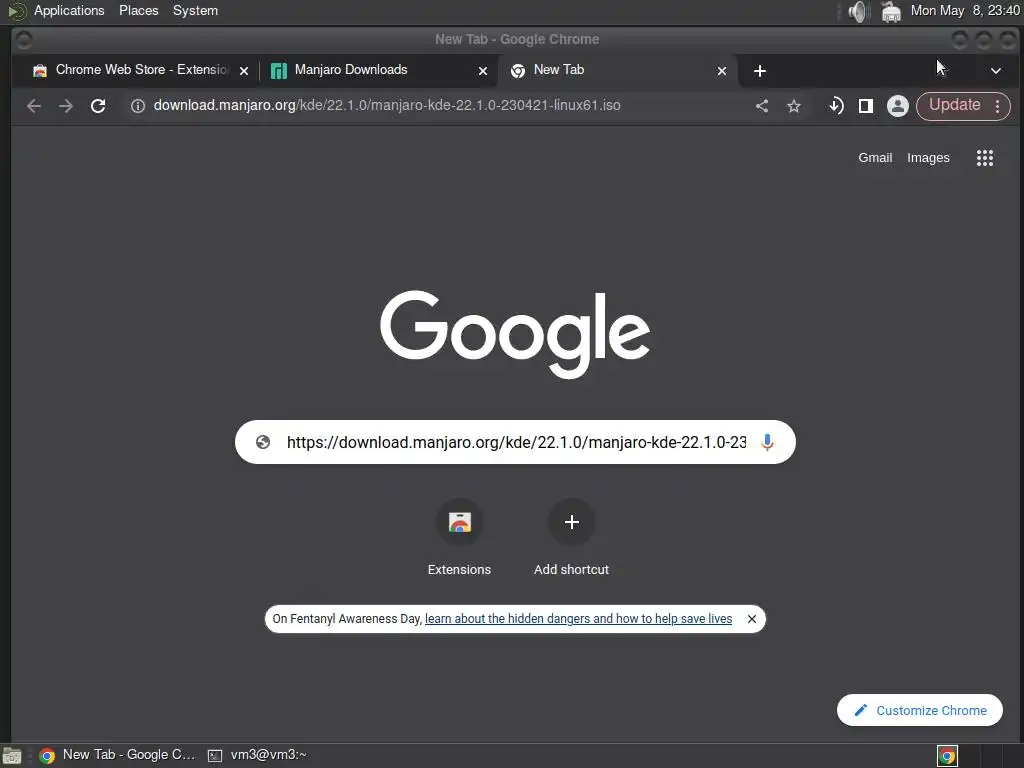Screen dimensions: 1024x768
Task: Close the Chrome Web Store tab
Action: click(244, 71)
